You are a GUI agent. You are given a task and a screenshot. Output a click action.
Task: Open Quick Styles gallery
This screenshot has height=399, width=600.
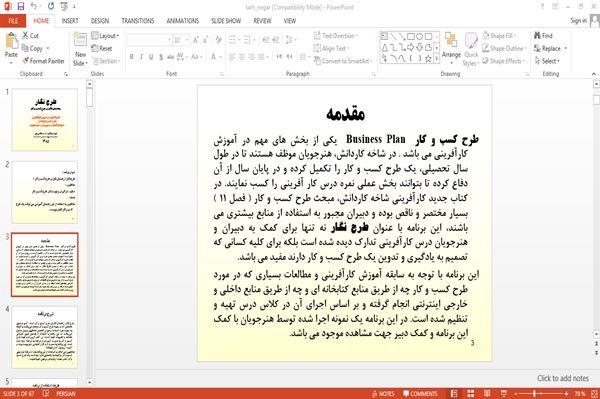point(471,49)
